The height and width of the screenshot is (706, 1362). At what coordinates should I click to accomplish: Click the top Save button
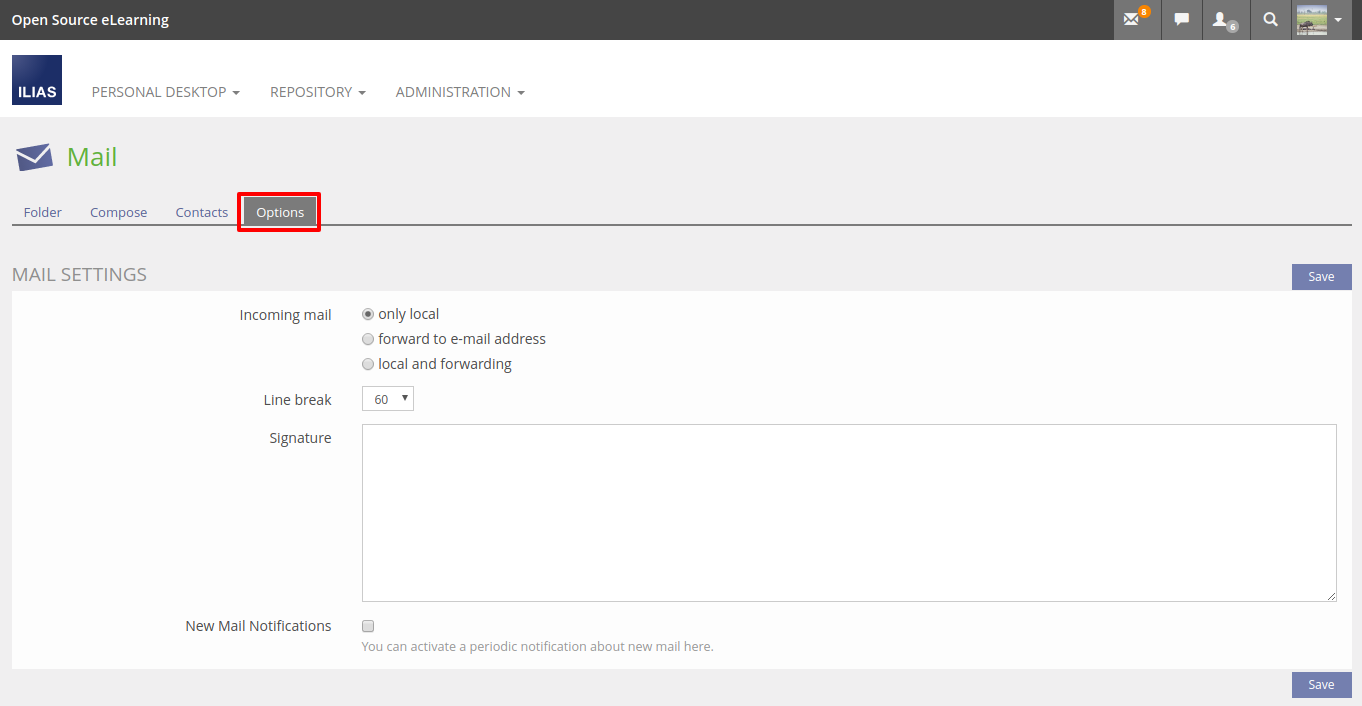point(1321,277)
